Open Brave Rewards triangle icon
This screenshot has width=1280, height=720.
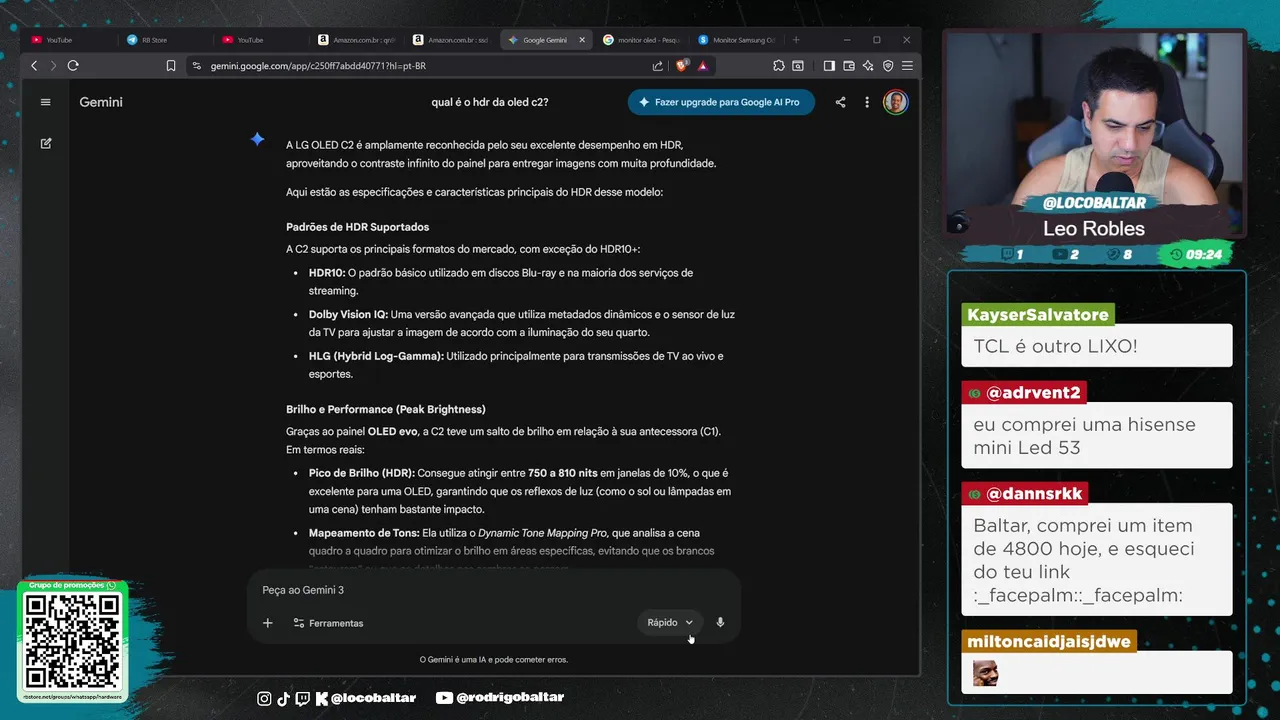pos(703,66)
